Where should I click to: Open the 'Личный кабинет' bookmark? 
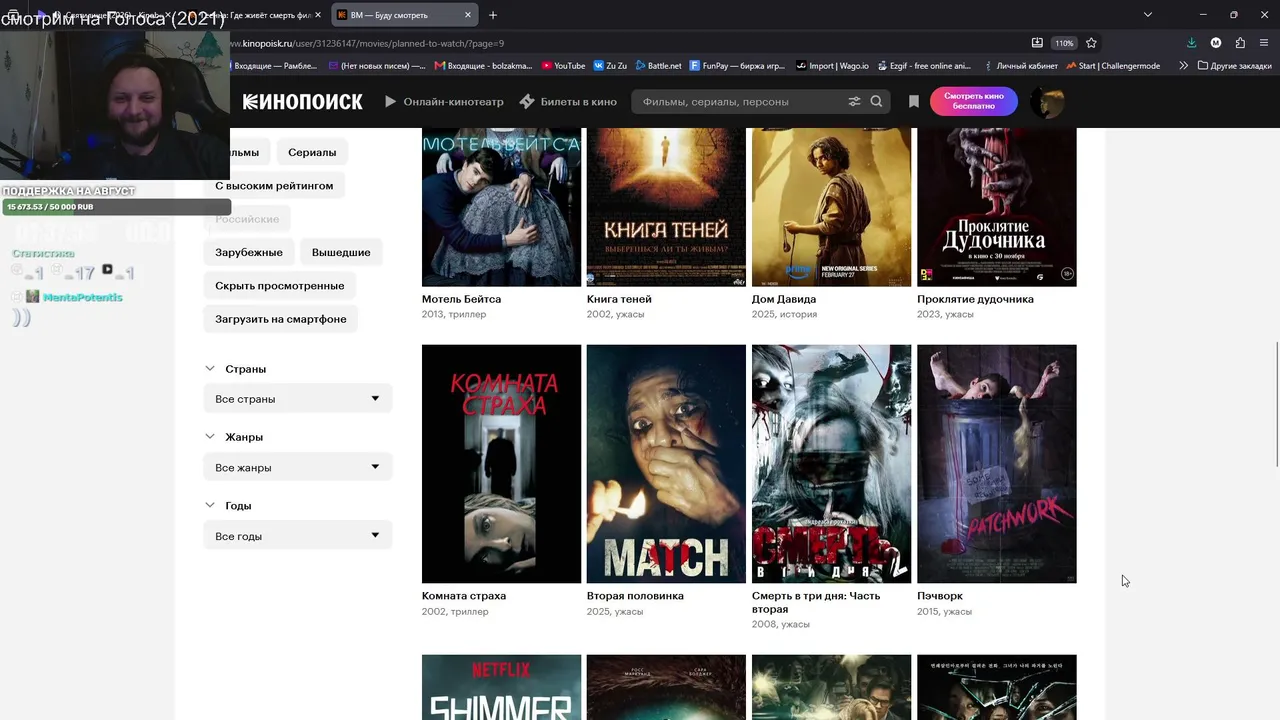click(x=1020, y=66)
